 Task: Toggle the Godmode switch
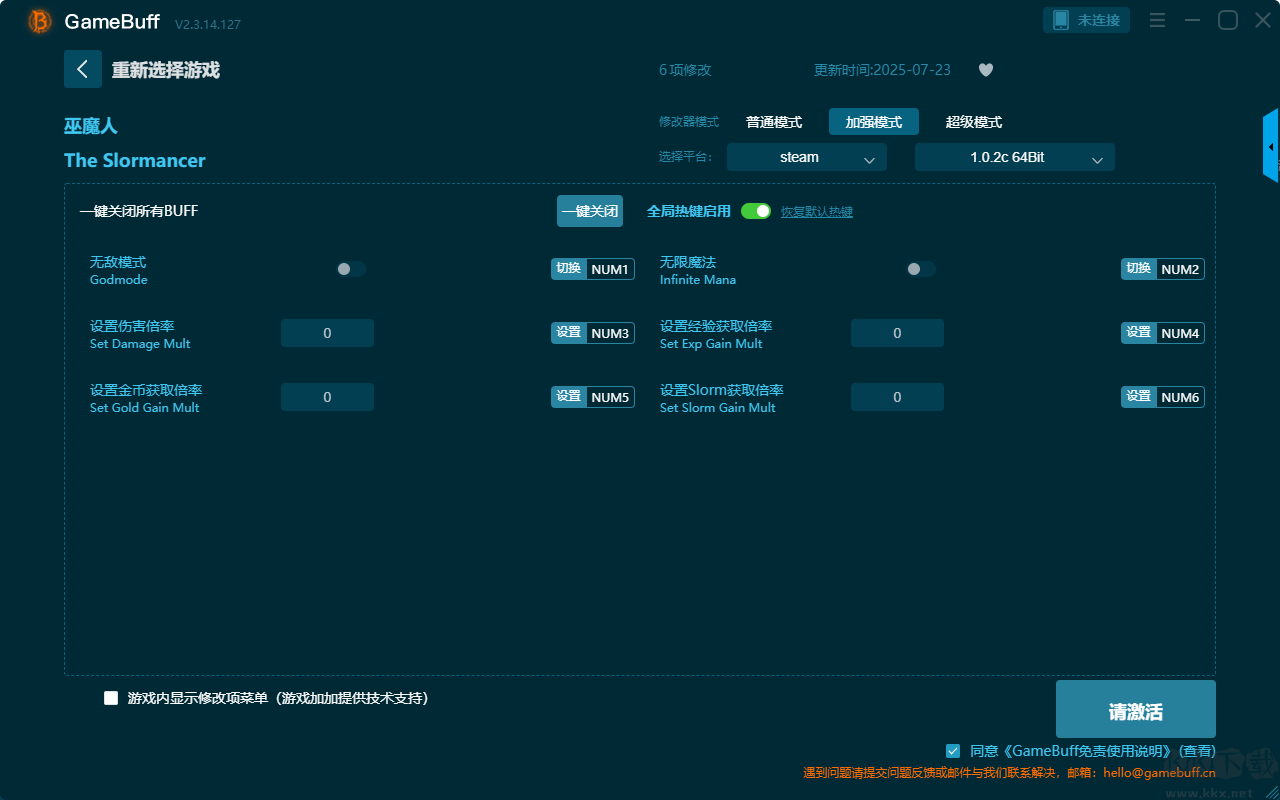(351, 269)
